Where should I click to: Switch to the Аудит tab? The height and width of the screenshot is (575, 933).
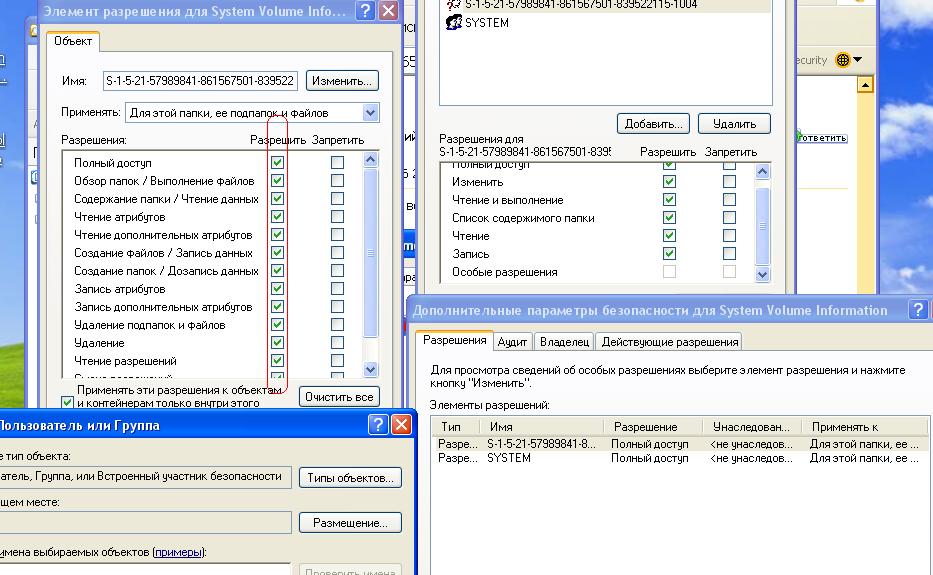512,342
